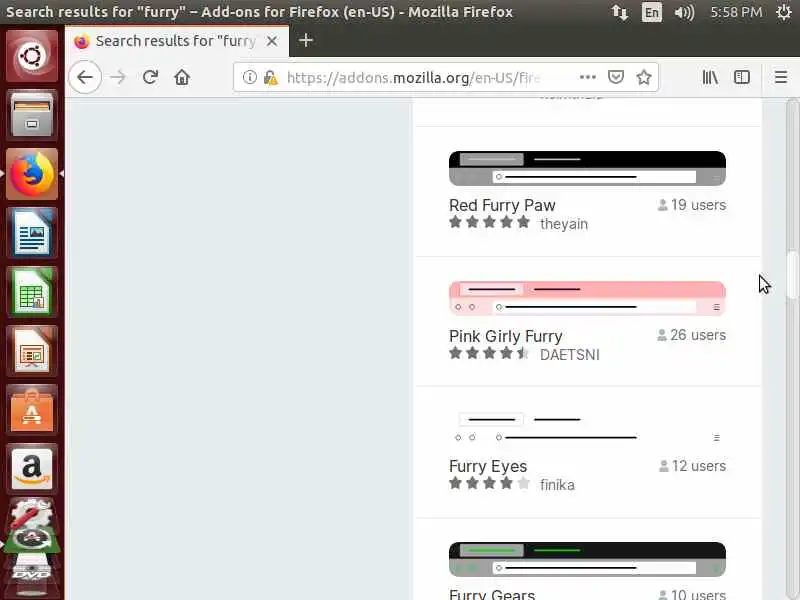Image resolution: width=800 pixels, height=600 pixels.
Task: Open System Settings wrench-gear icon
Action: 31,513
